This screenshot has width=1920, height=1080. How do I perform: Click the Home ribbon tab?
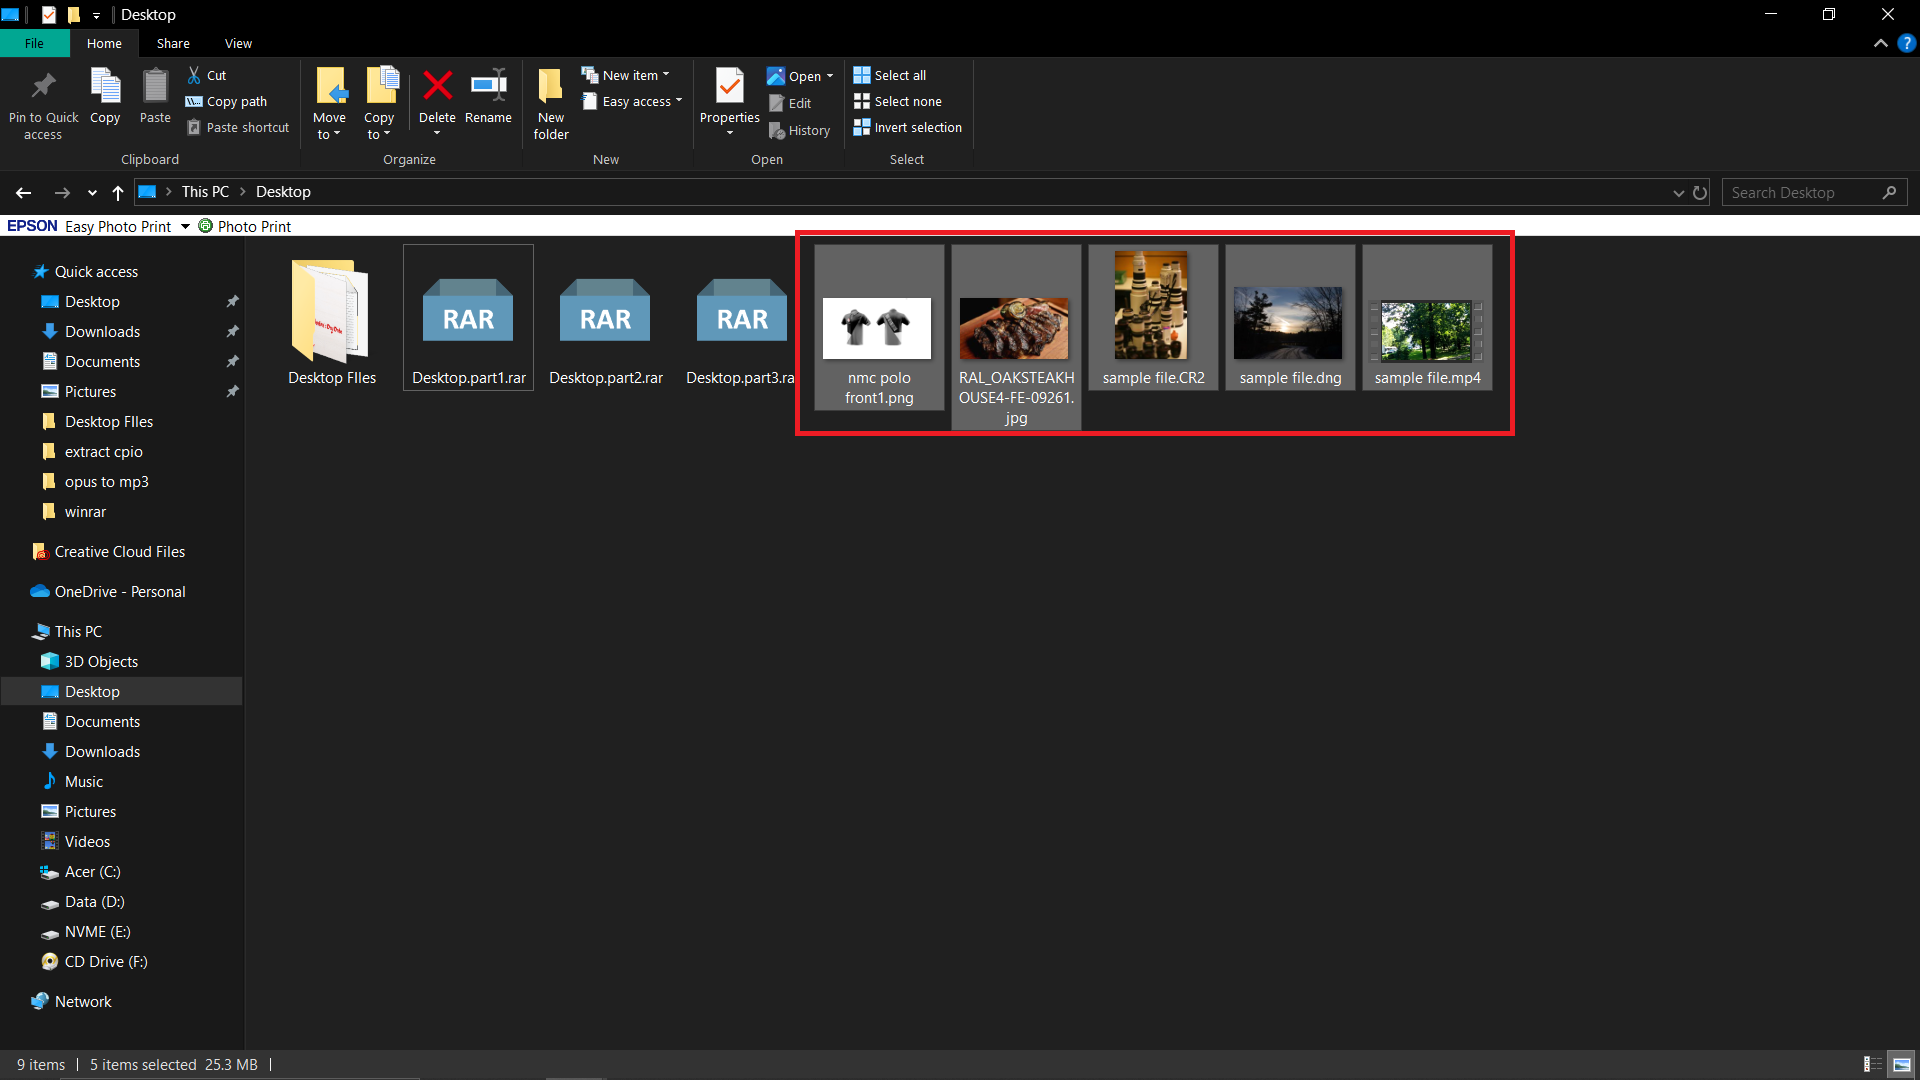(103, 42)
